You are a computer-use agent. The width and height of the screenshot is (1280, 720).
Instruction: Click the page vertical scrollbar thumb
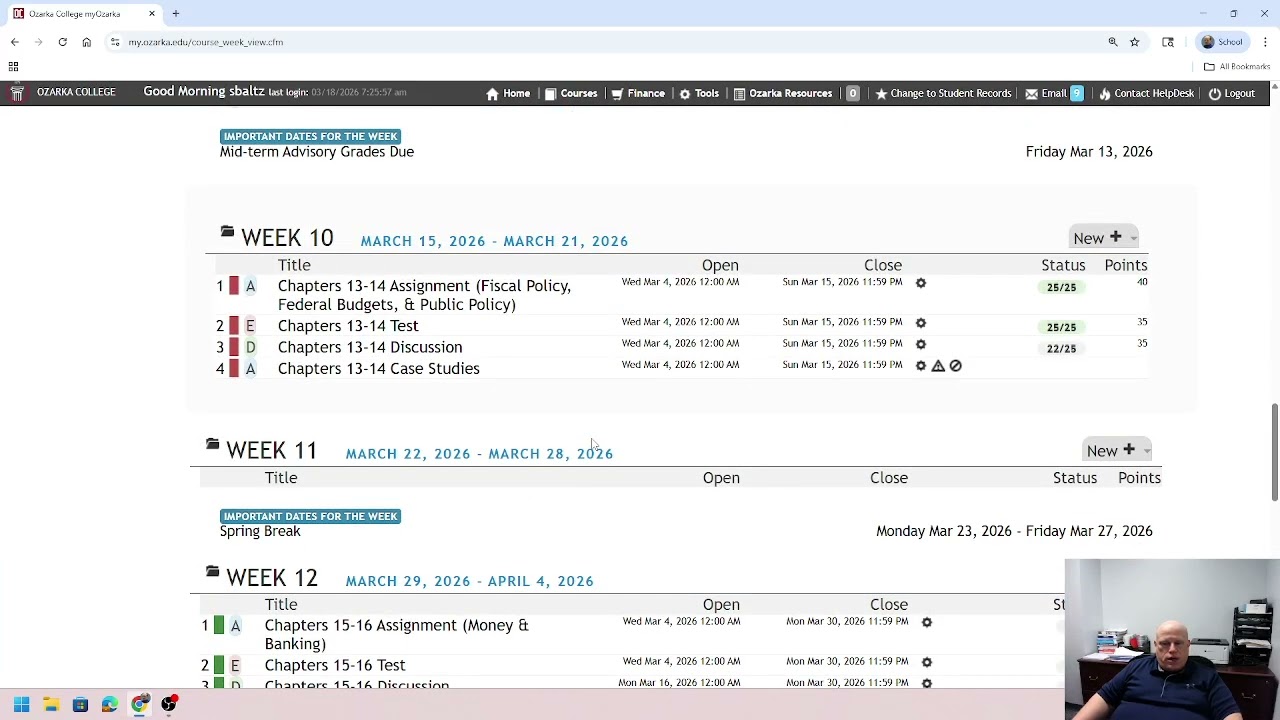1274,452
